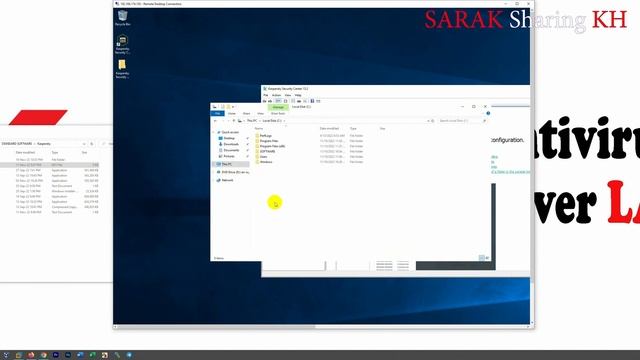Go up one folder level
The height and width of the screenshot is (360, 640).
click(x=233, y=121)
